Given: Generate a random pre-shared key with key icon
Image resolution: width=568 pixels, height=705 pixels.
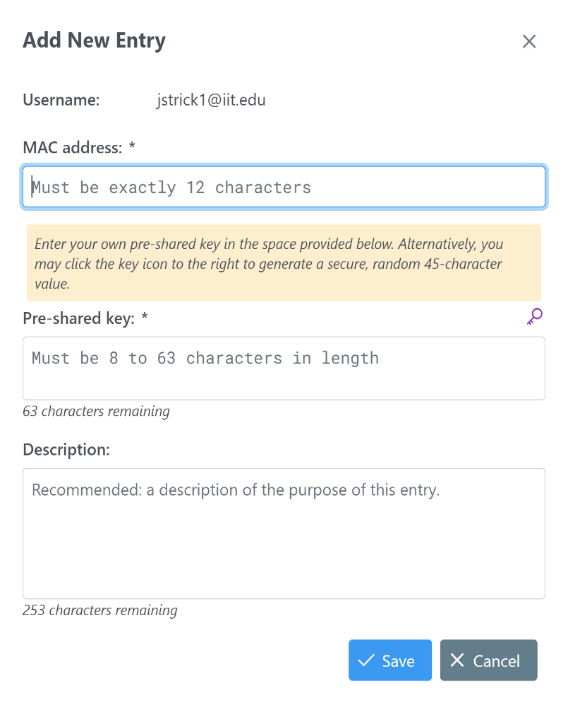Looking at the screenshot, I should (534, 317).
